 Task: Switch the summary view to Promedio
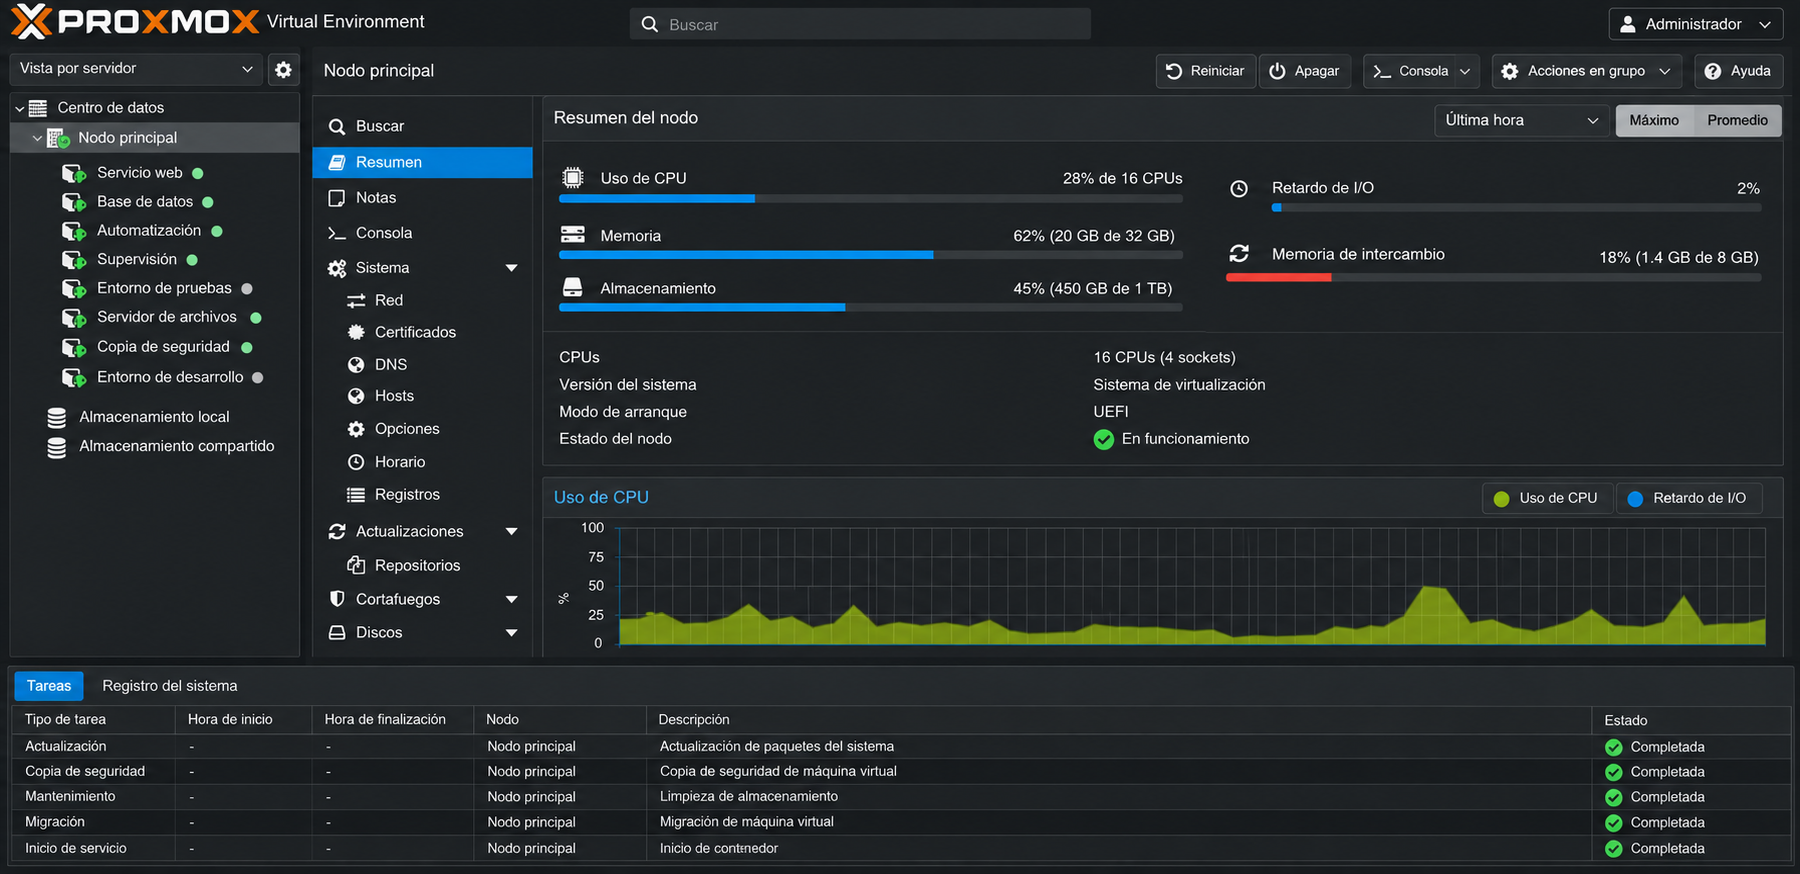tap(1737, 120)
